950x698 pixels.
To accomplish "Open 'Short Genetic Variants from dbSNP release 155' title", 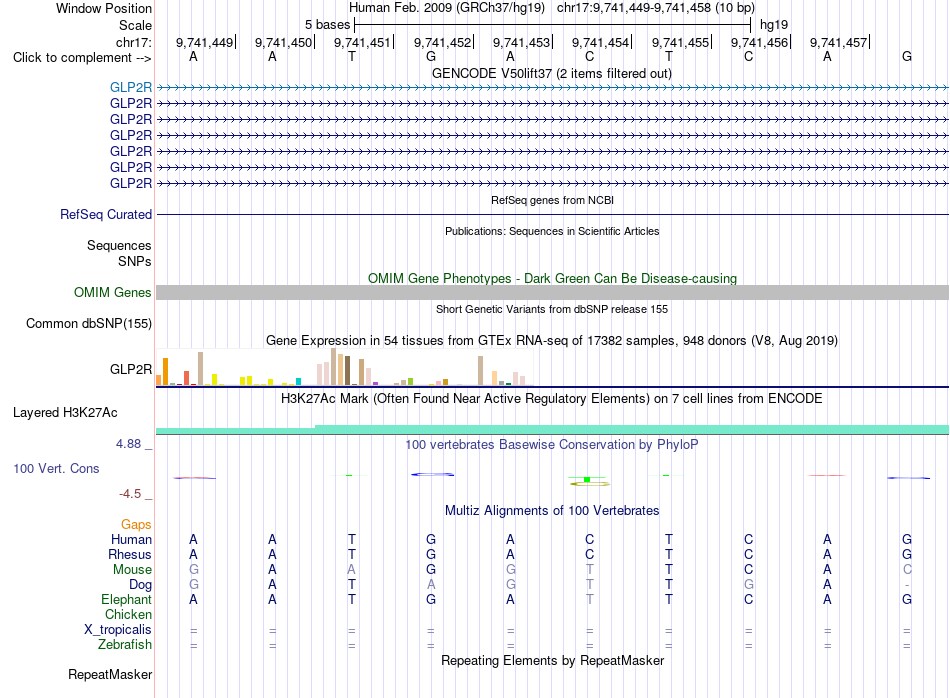I will pos(552,309).
